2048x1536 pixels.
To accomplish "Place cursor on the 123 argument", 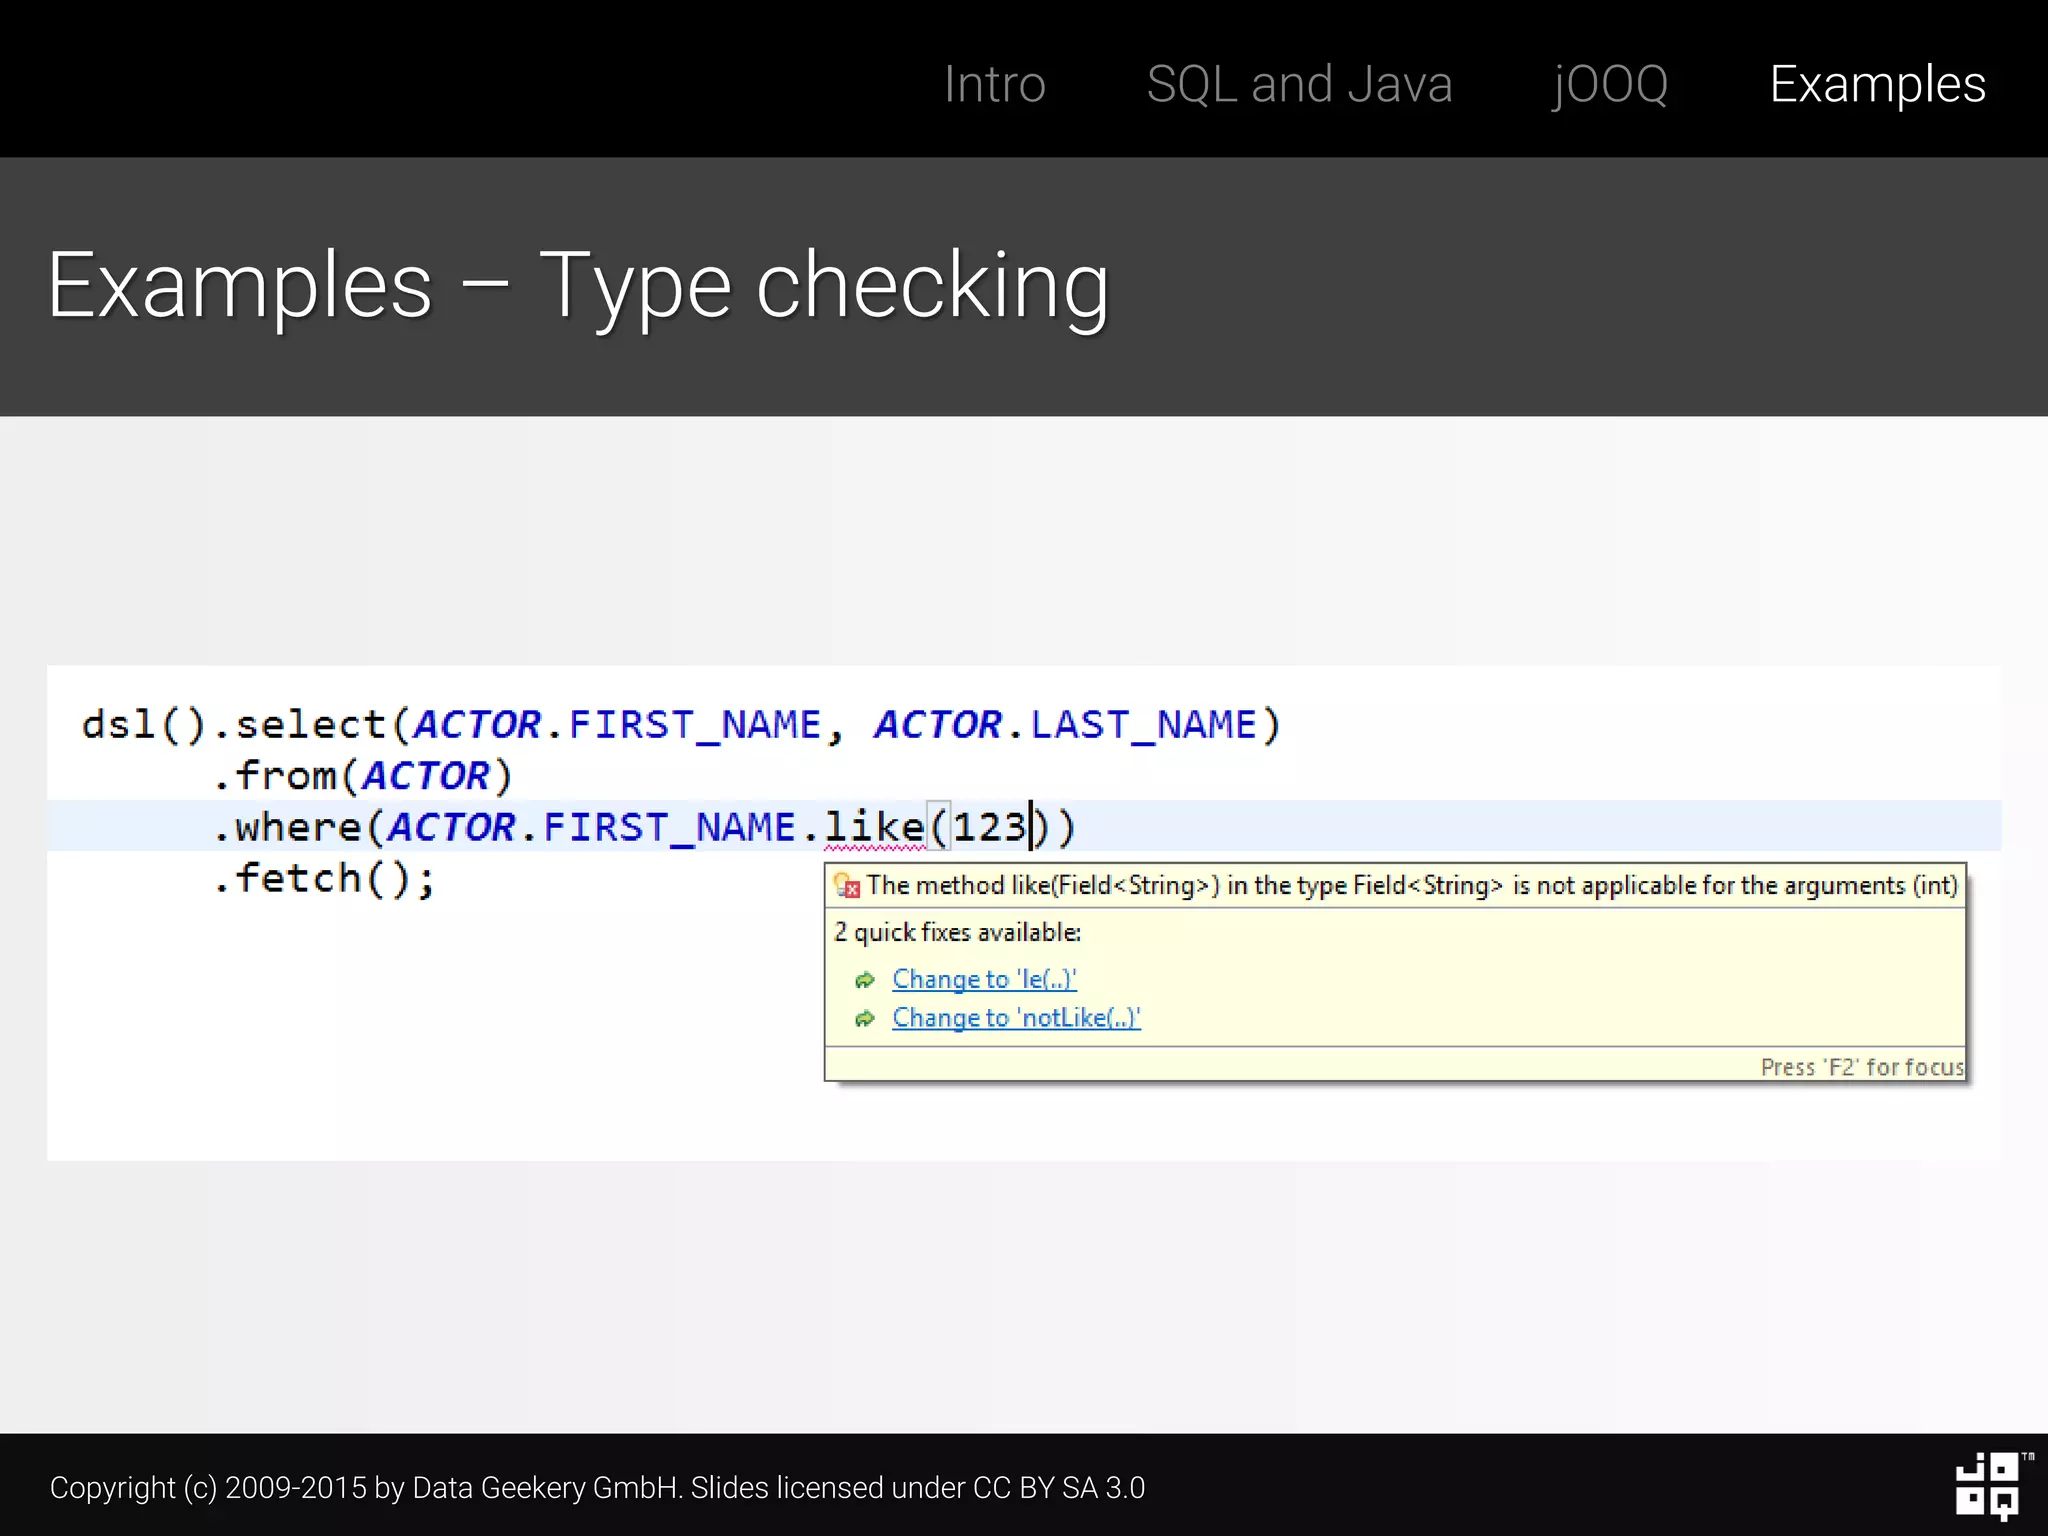I will (x=989, y=827).
